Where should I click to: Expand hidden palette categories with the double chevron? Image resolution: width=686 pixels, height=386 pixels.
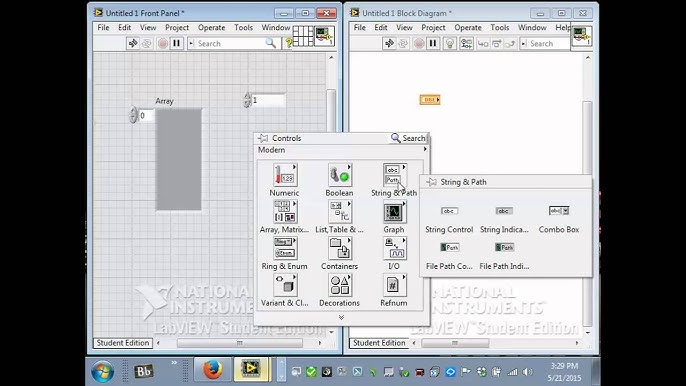click(341, 317)
